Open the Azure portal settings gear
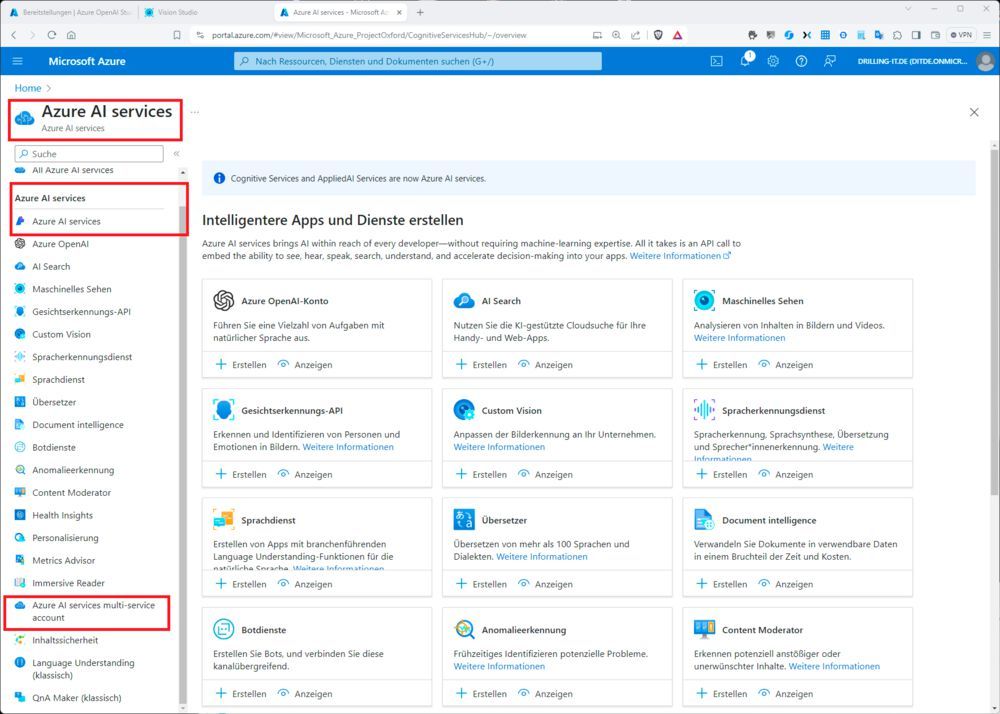1000x714 pixels. [772, 61]
